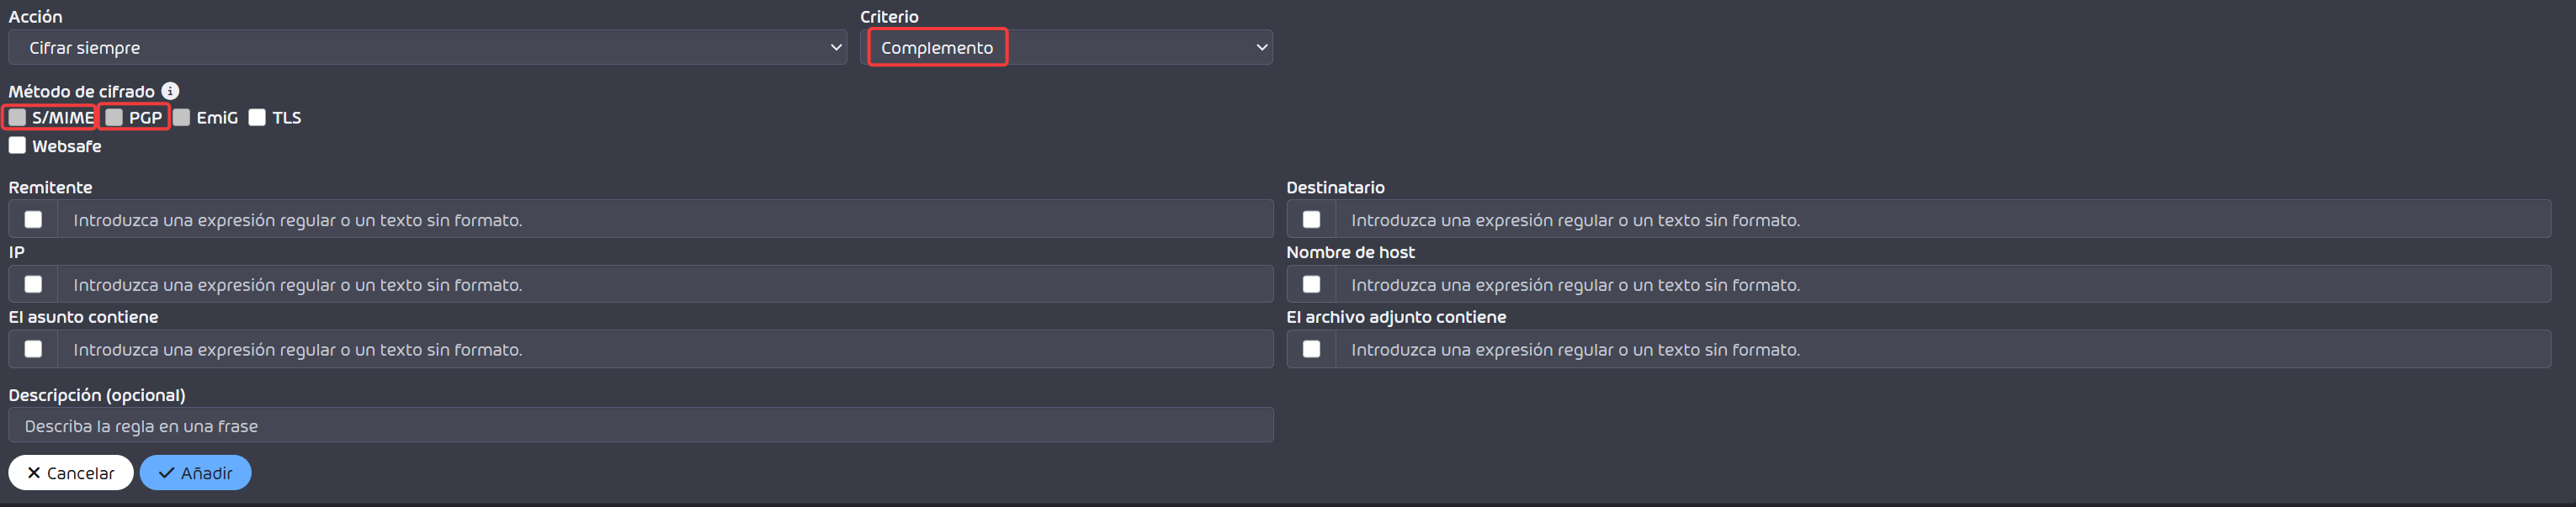
Task: Click into the Destinatario text field
Action: [1943, 219]
